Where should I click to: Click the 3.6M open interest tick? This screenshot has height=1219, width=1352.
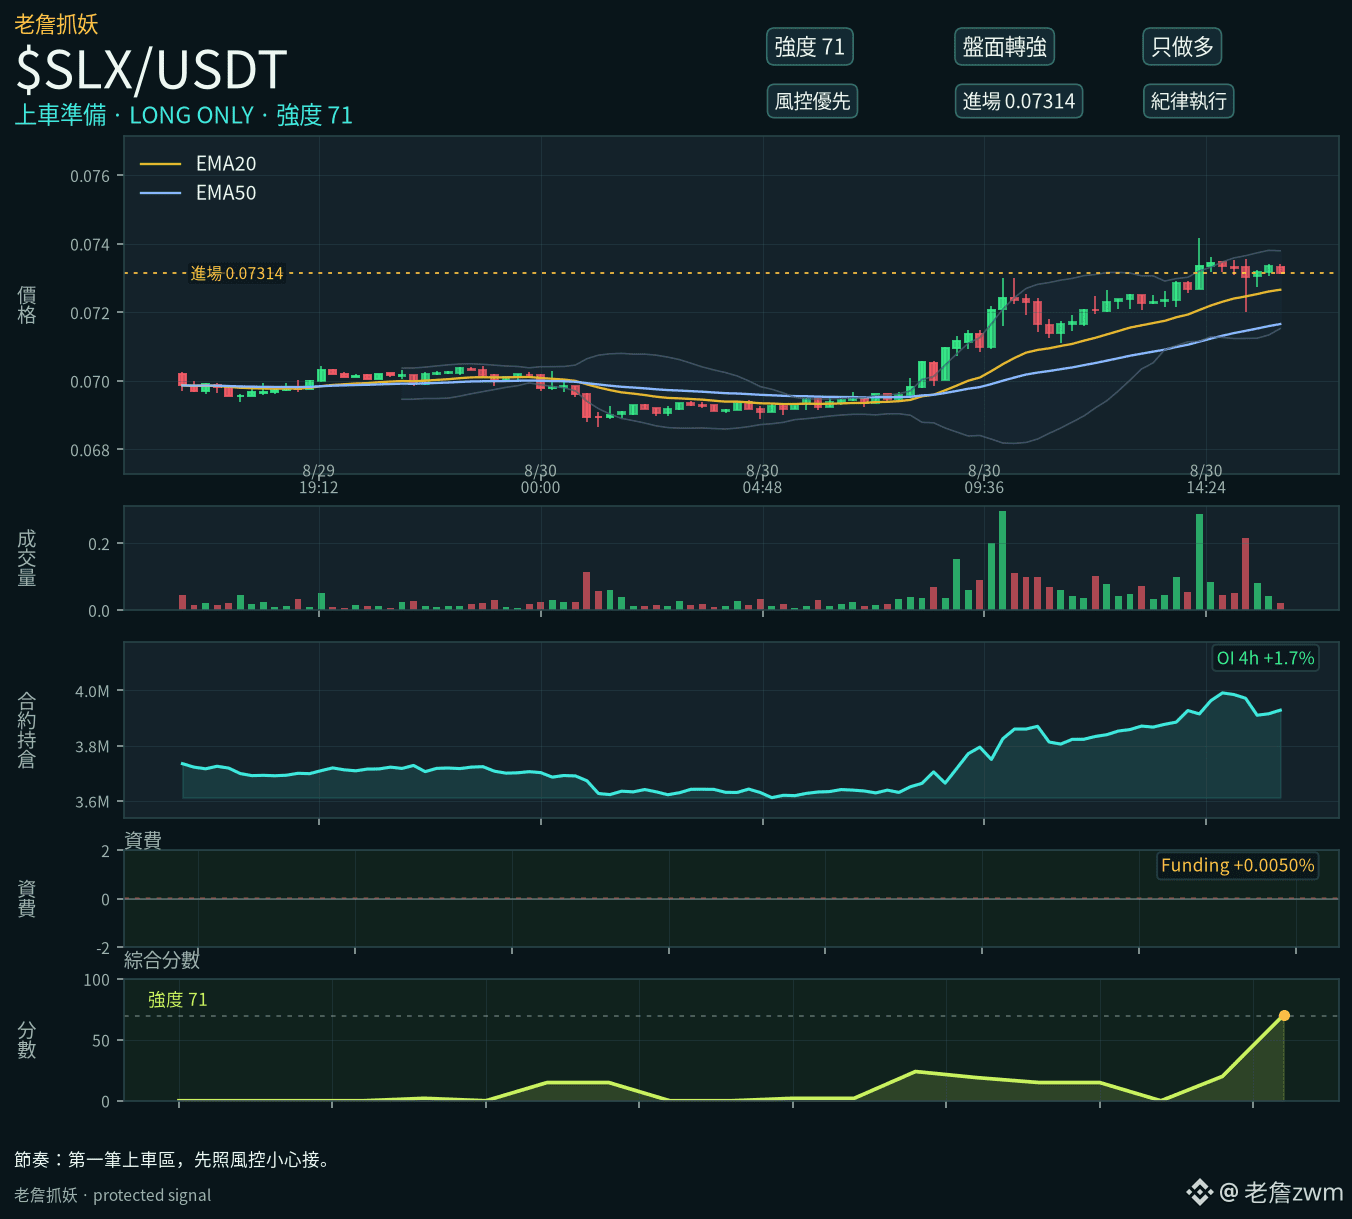coord(92,802)
